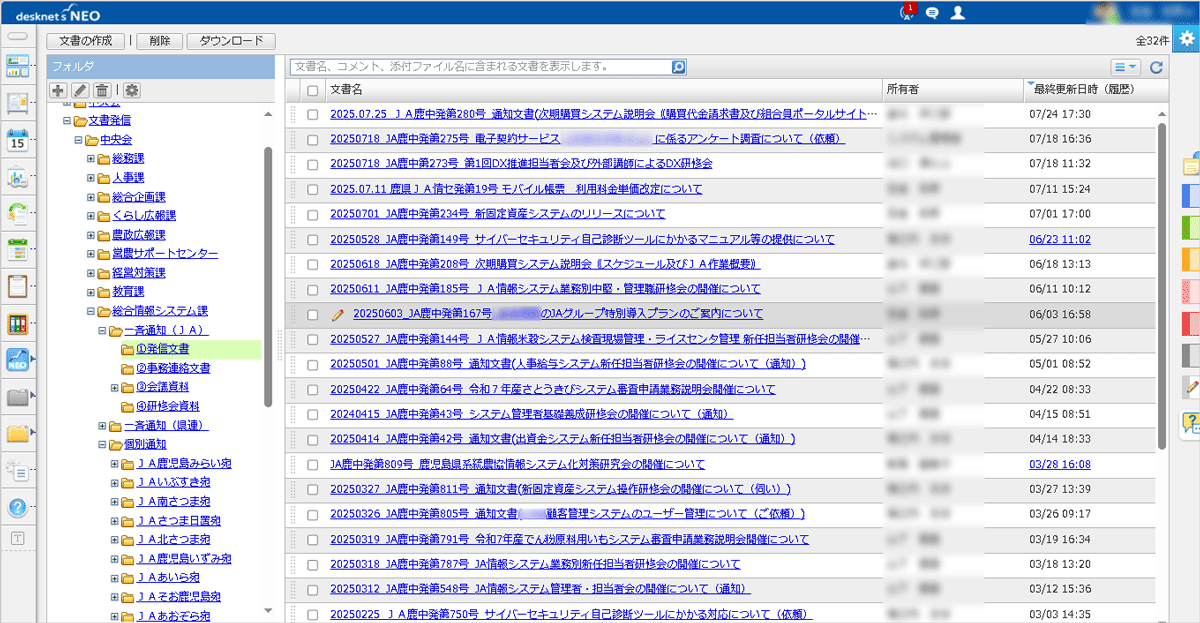Image resolution: width=1200 pixels, height=623 pixels.
Task: Check the box for 第144号 document
Action: [x=313, y=339]
